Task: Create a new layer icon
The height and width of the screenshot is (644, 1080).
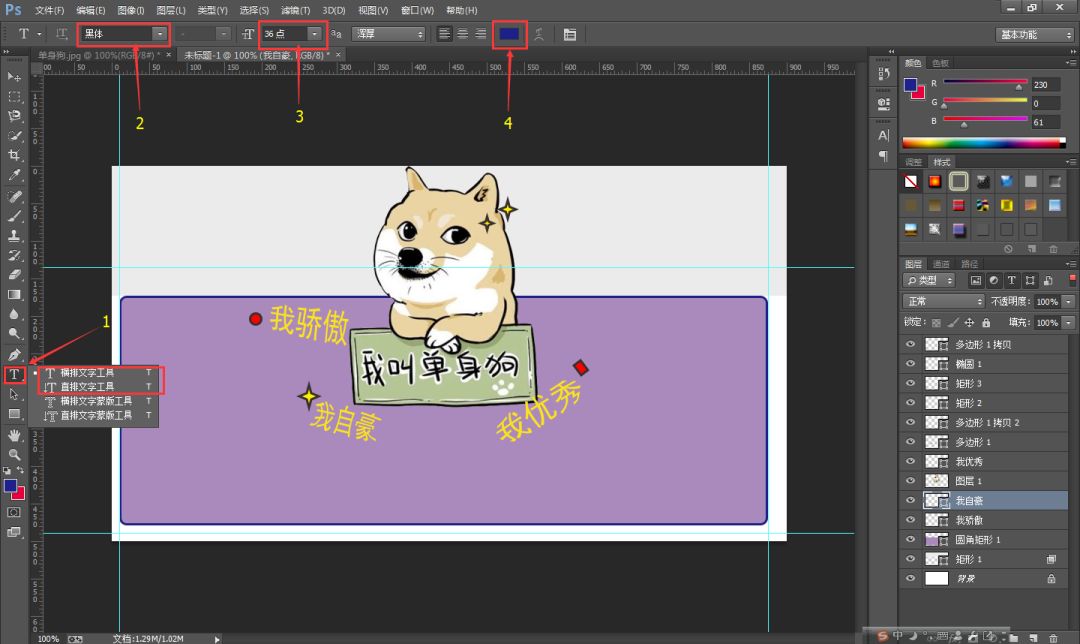Action: (x=1033, y=639)
